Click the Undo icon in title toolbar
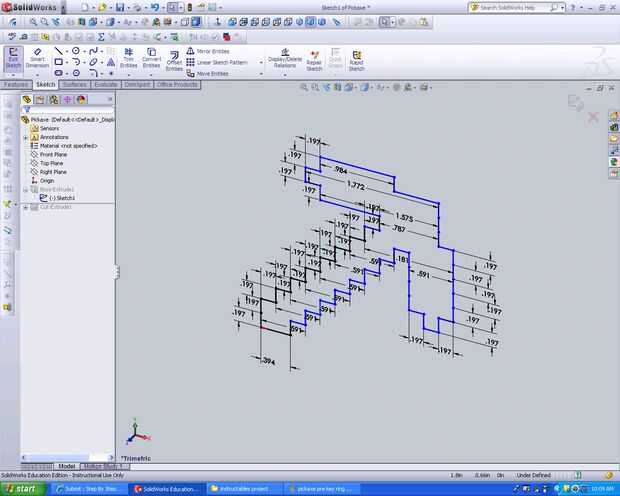This screenshot has height=496, width=620. tap(155, 7)
